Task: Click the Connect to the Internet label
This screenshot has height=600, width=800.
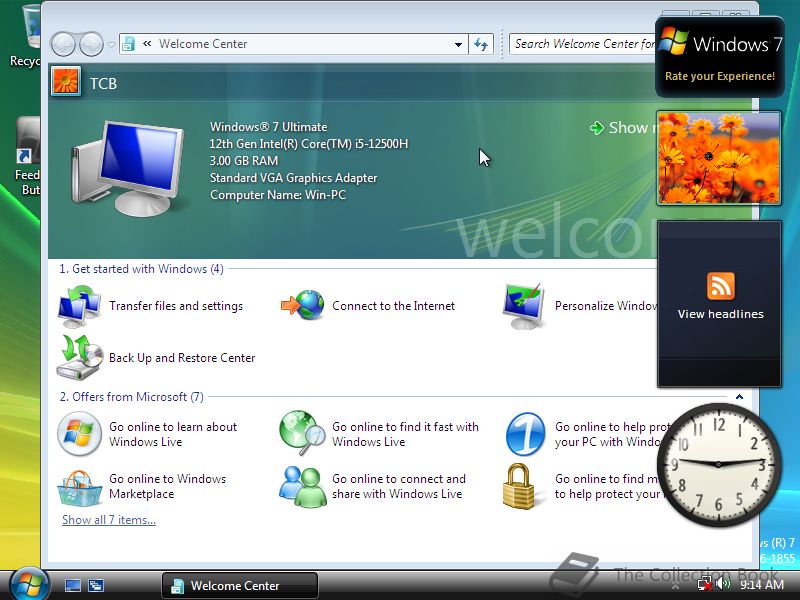Action: pos(393,306)
